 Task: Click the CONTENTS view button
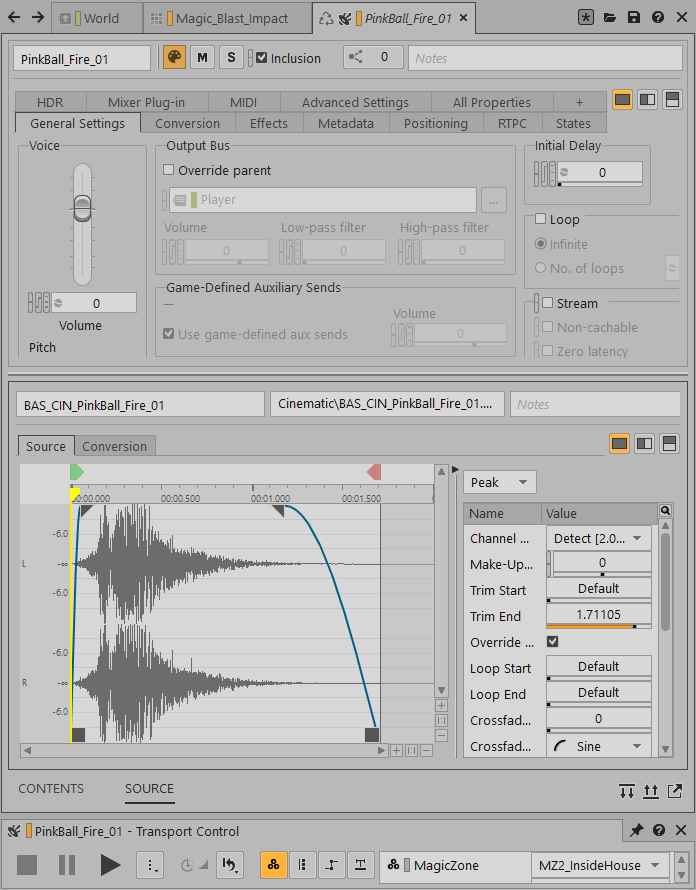(x=51, y=789)
